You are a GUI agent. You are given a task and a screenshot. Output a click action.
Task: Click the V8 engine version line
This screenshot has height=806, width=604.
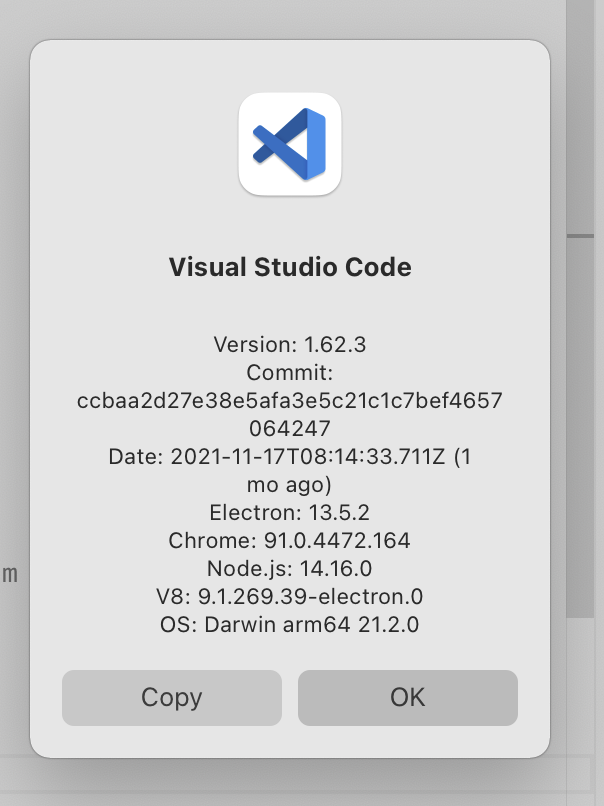290,596
